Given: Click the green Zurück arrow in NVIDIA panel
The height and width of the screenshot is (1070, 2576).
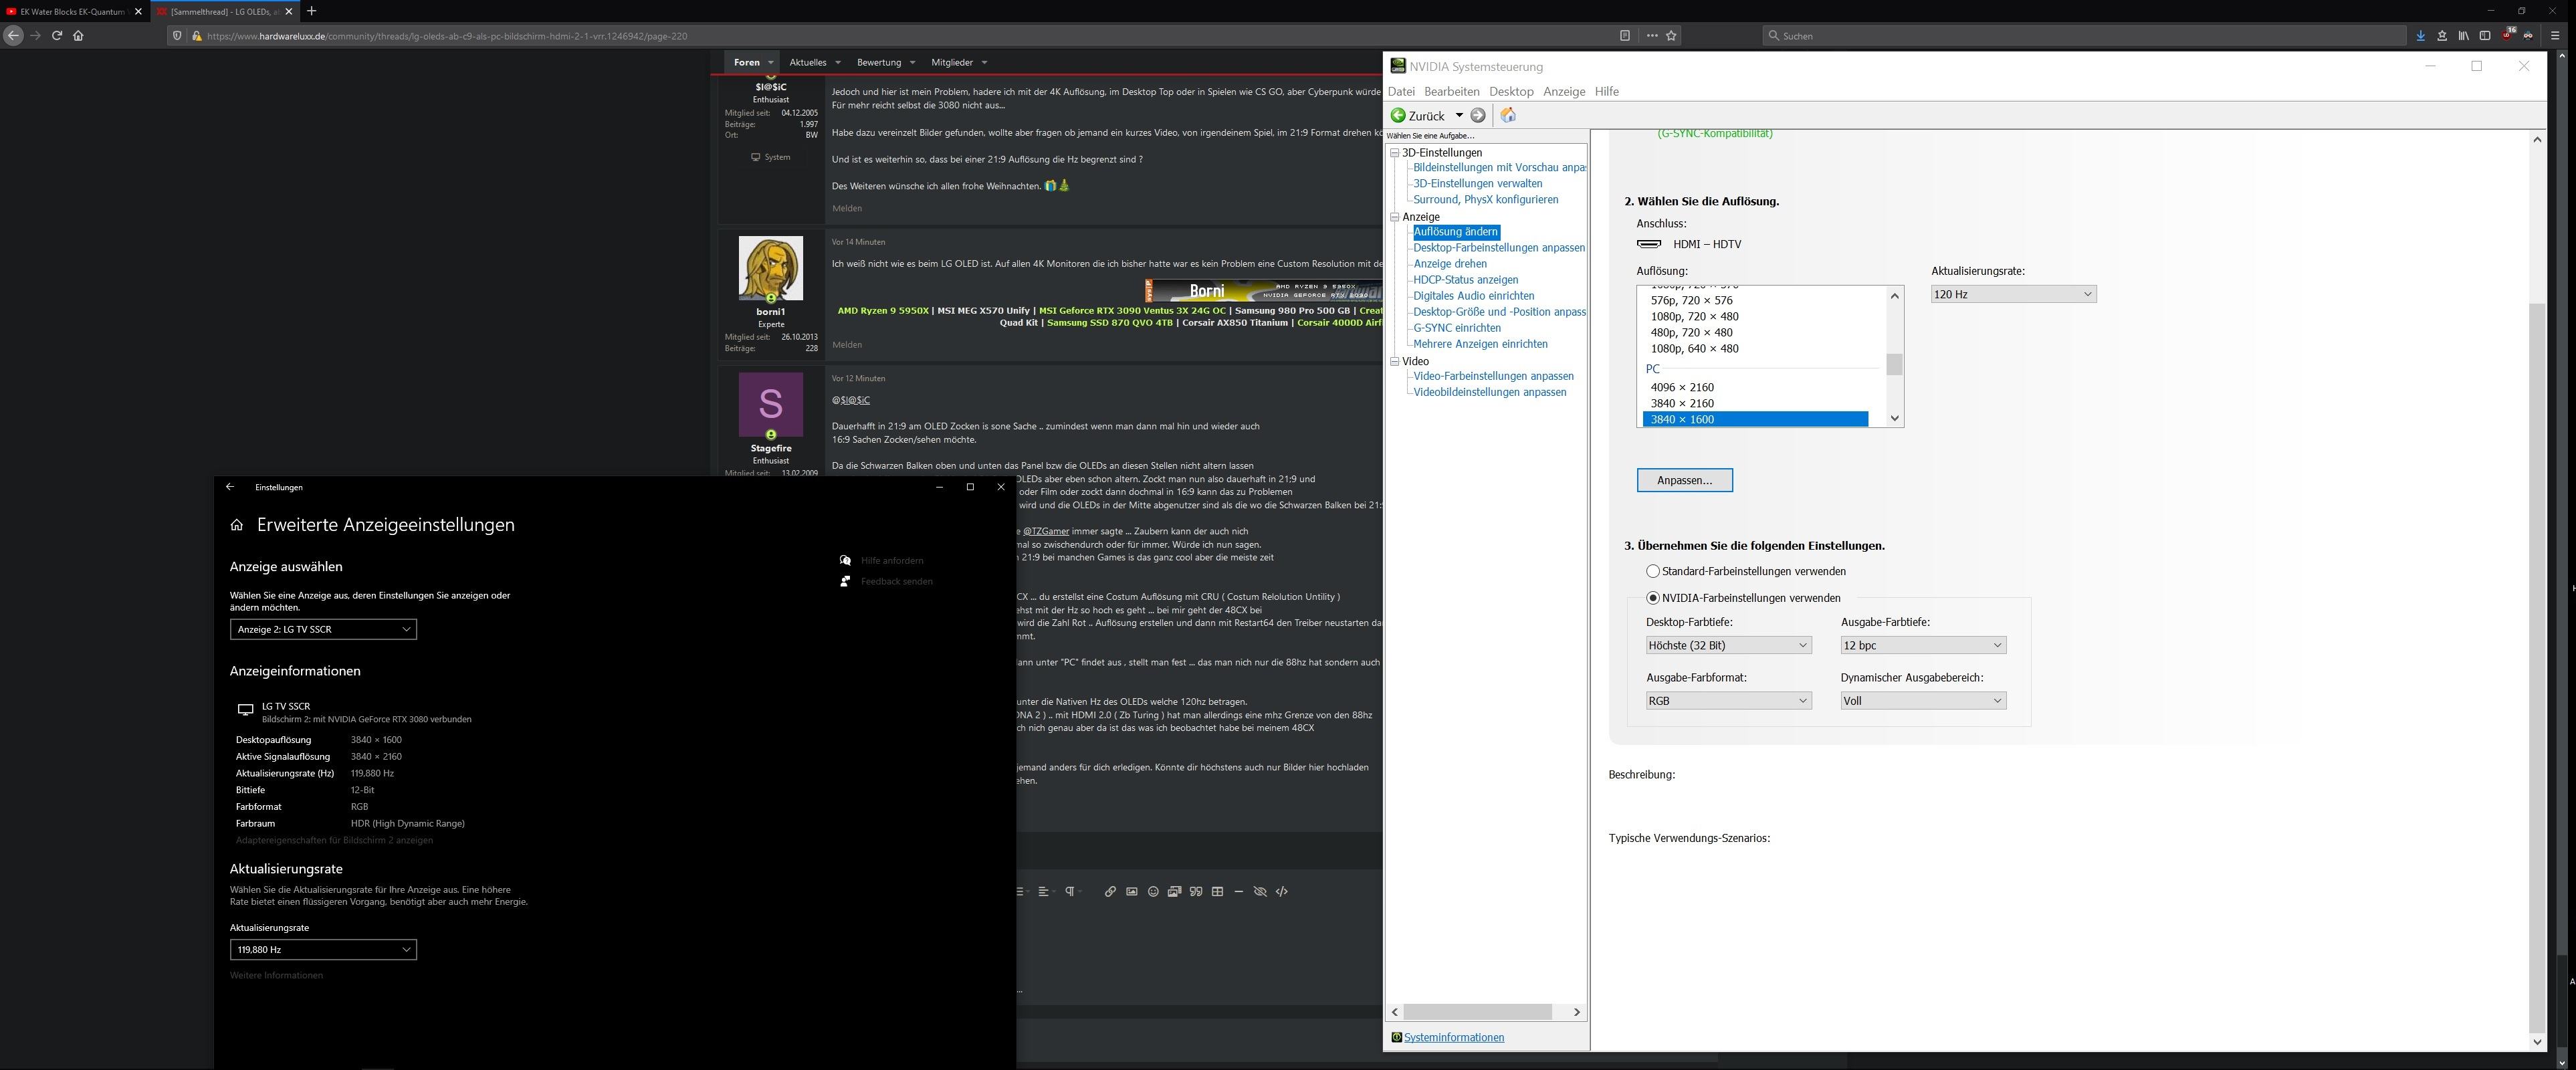Looking at the screenshot, I should (x=1398, y=115).
